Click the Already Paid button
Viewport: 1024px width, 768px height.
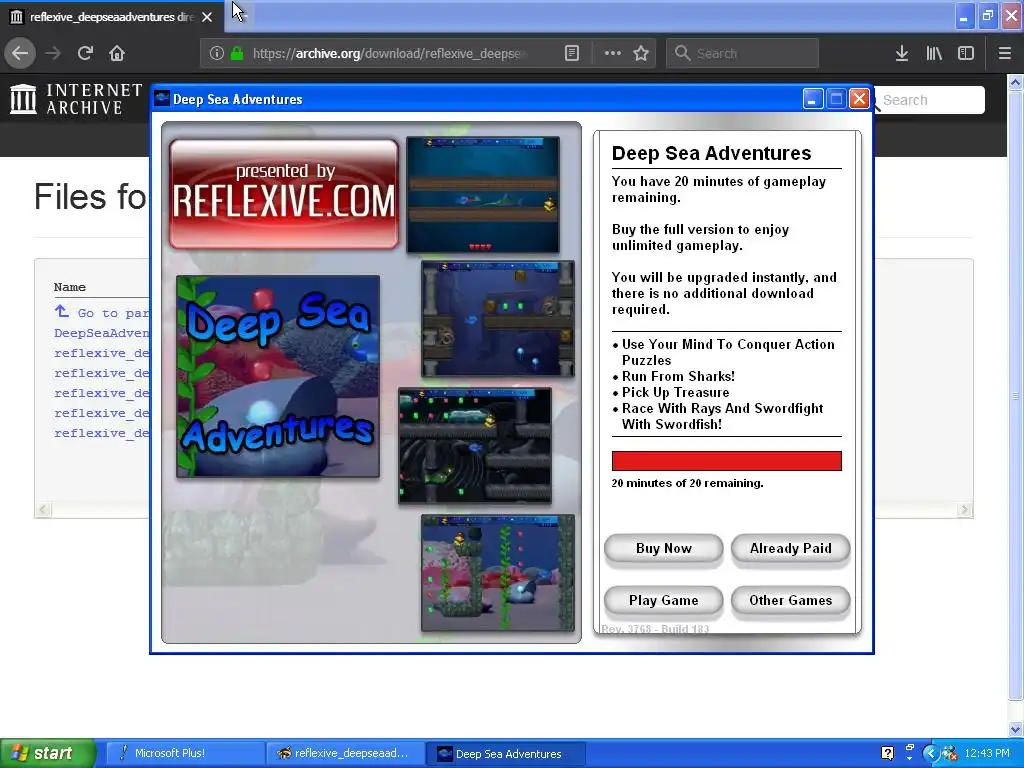pos(790,549)
